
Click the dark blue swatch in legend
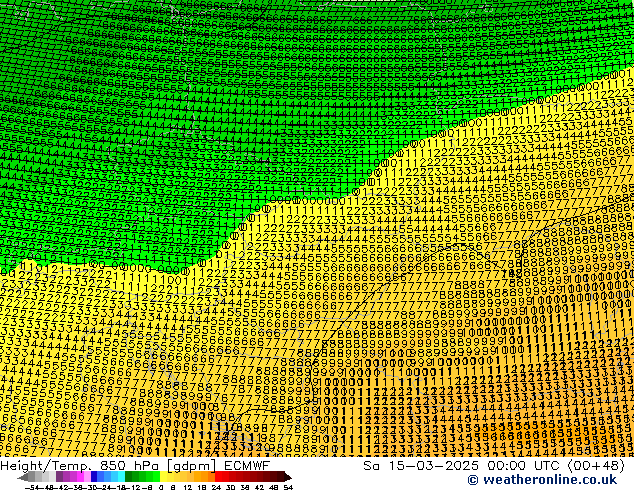(x=94, y=477)
